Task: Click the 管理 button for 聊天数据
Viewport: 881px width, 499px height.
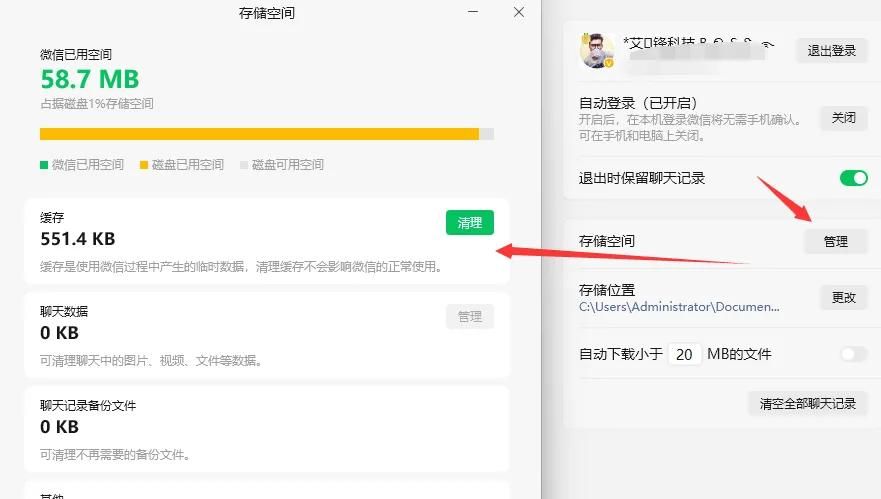Action: (x=470, y=317)
